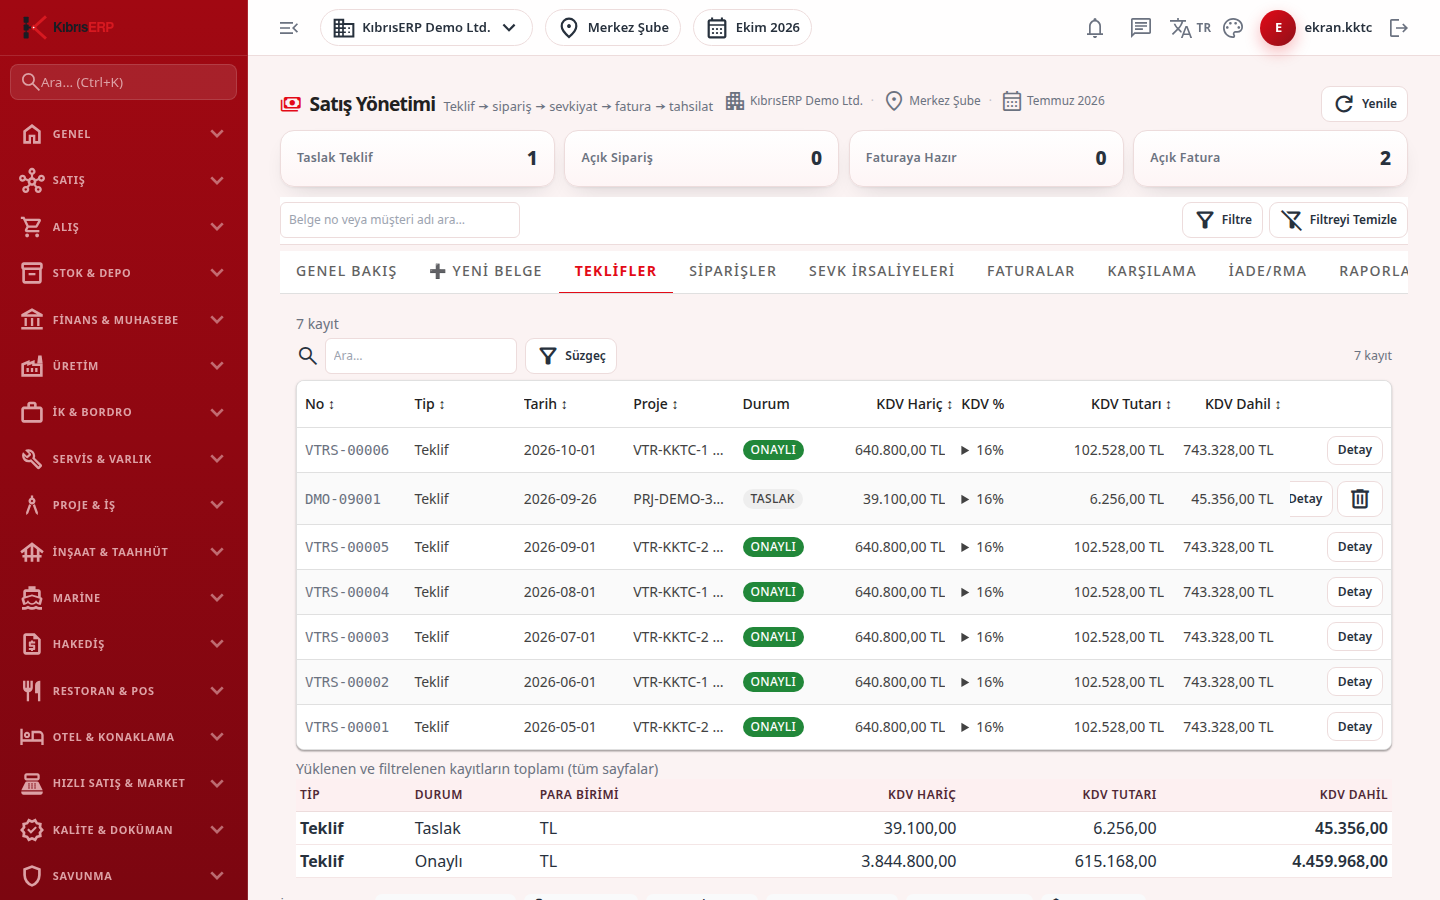
Task: Switch to the Faturalar tab
Action: (1031, 271)
